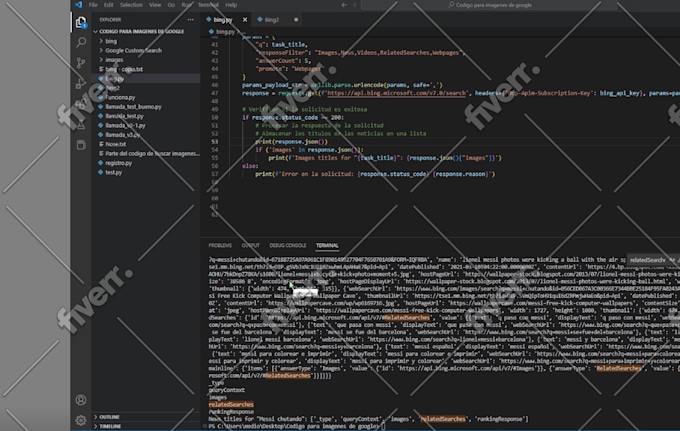Viewport: 680px width, 431px height.
Task: Open the File menu
Action: (x=93, y=5)
